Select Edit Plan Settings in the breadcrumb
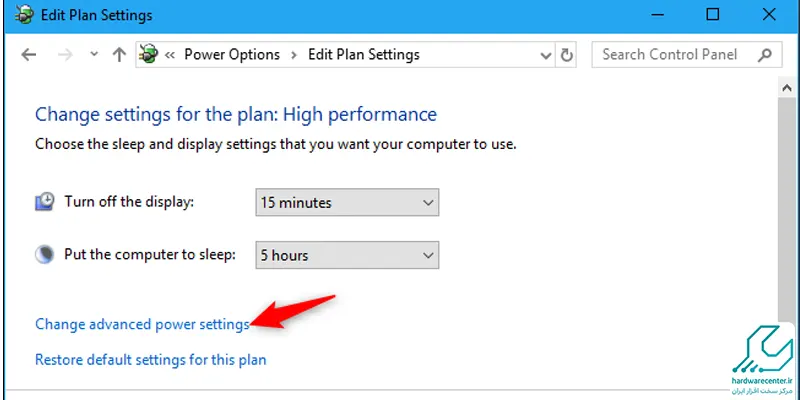800x400 pixels. [x=364, y=55]
